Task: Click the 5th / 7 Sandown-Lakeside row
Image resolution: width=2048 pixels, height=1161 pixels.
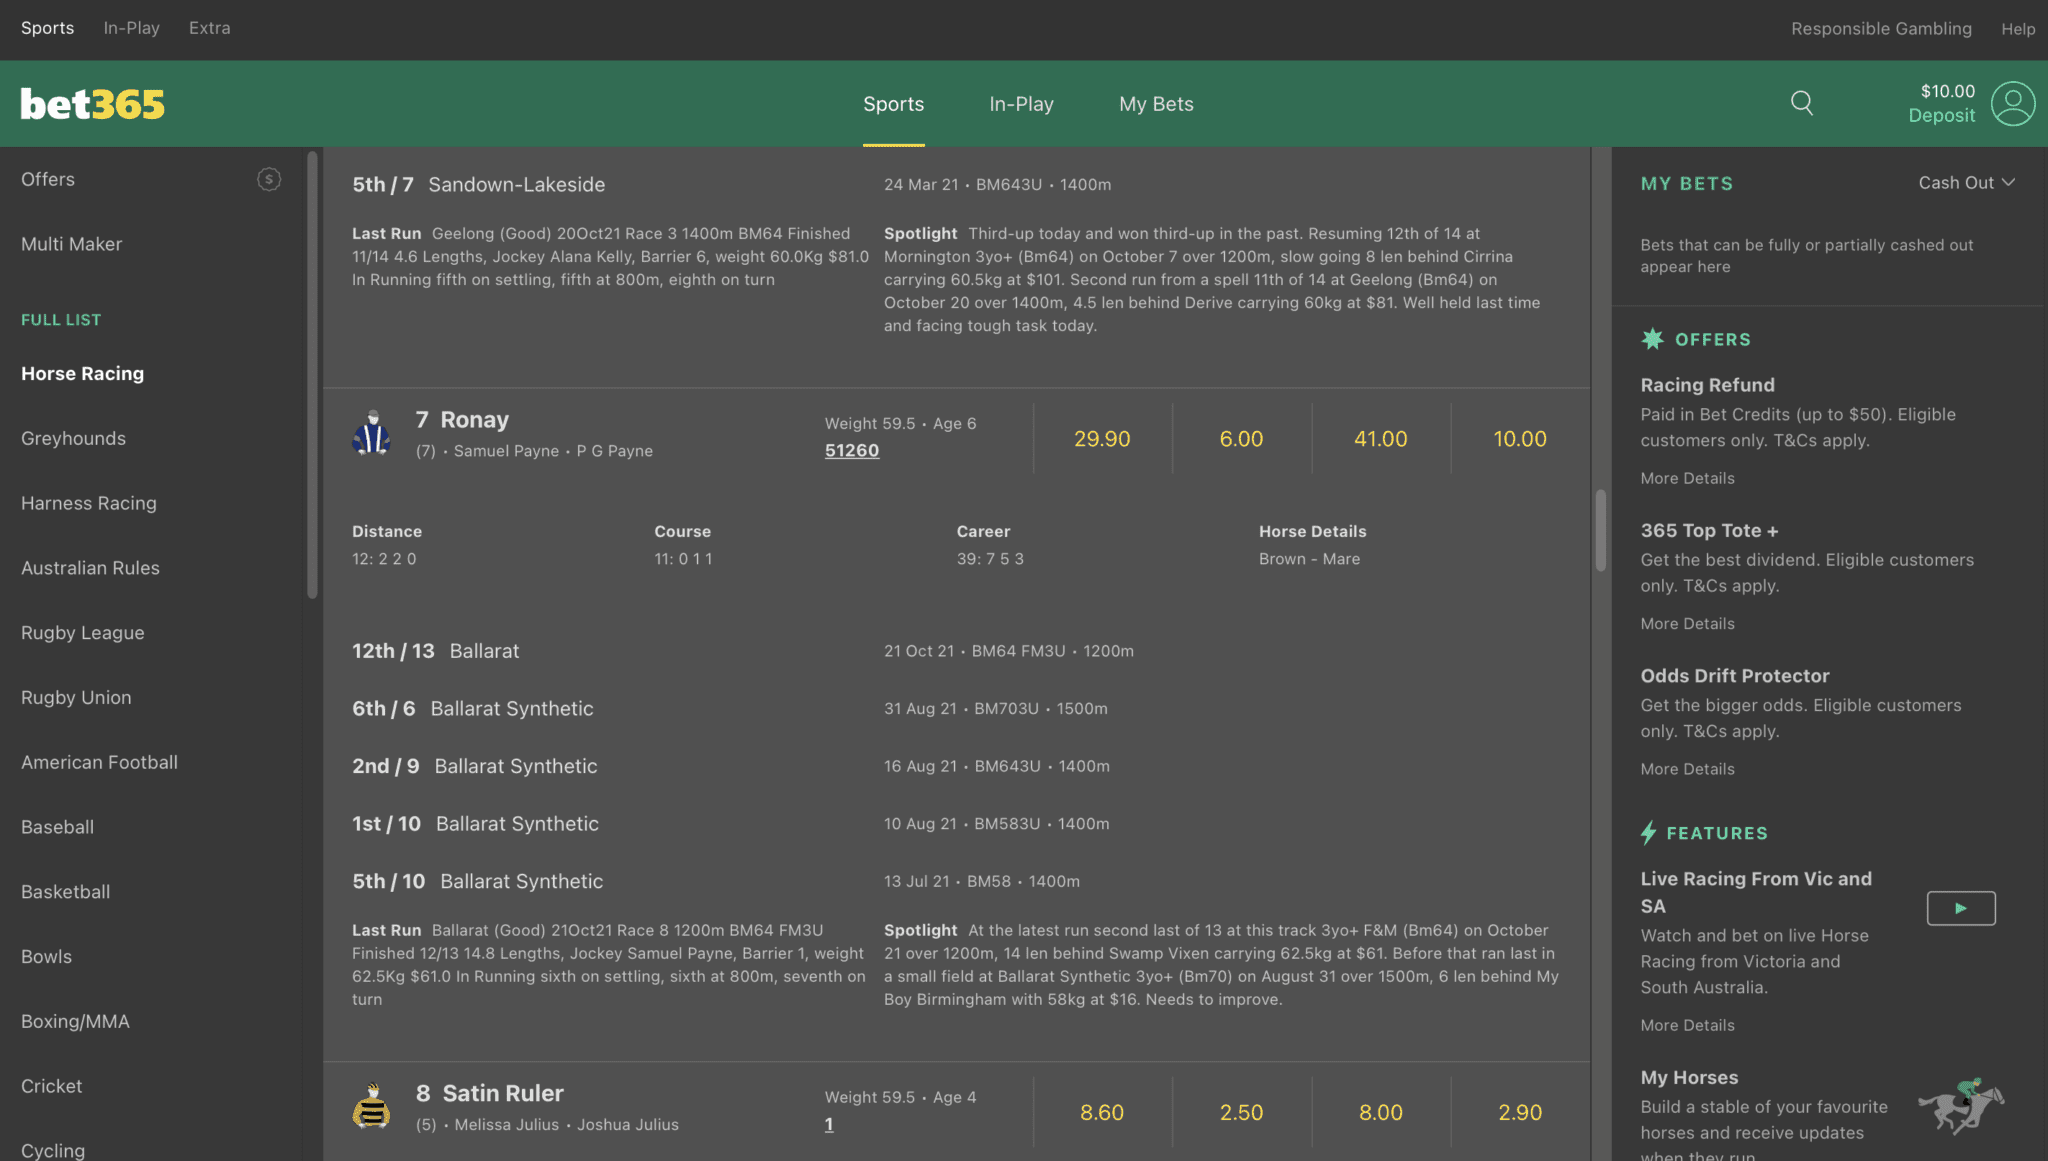Action: (x=956, y=185)
